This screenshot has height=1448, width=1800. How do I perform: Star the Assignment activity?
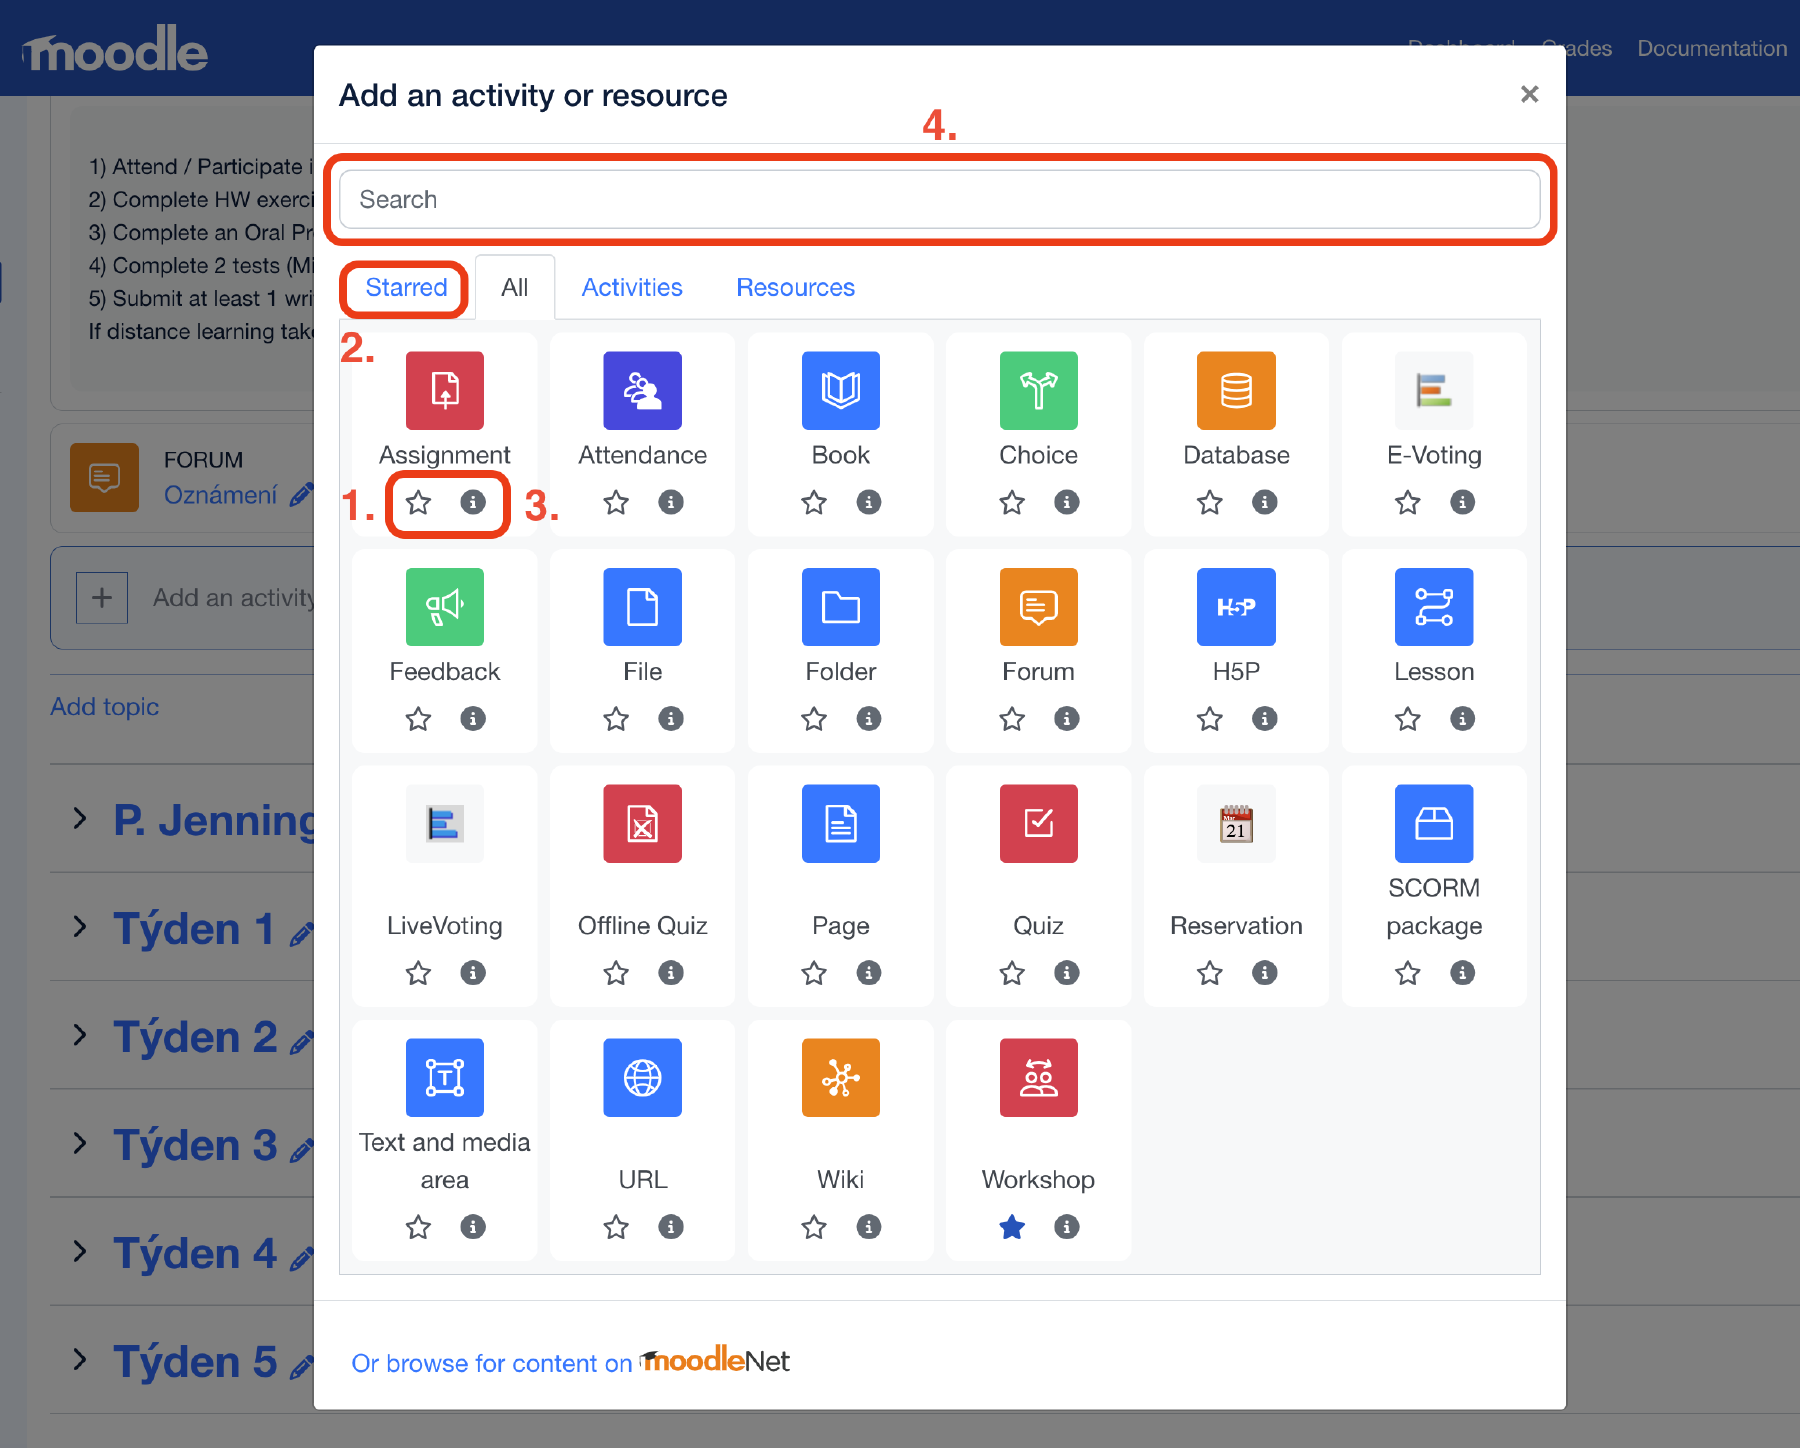click(418, 502)
